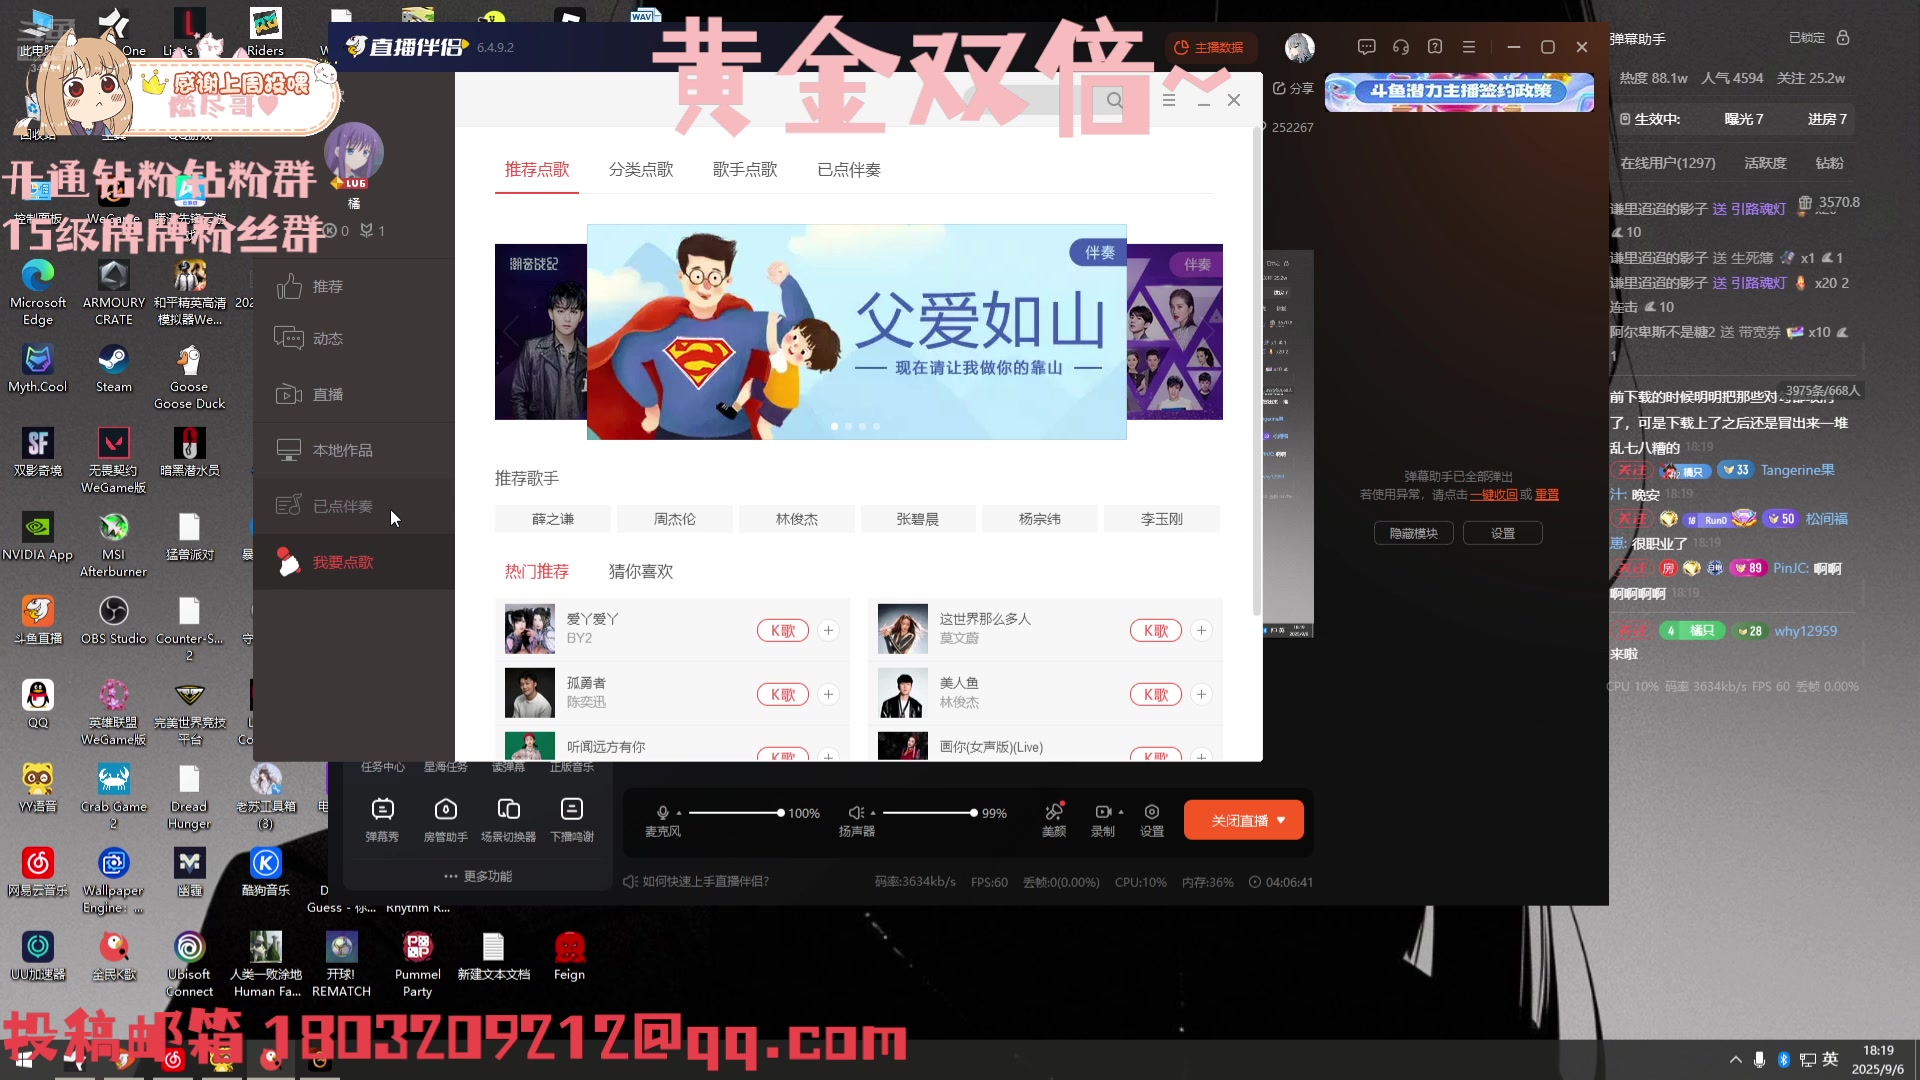Switch to the 歌手点歌 tab

coord(745,170)
